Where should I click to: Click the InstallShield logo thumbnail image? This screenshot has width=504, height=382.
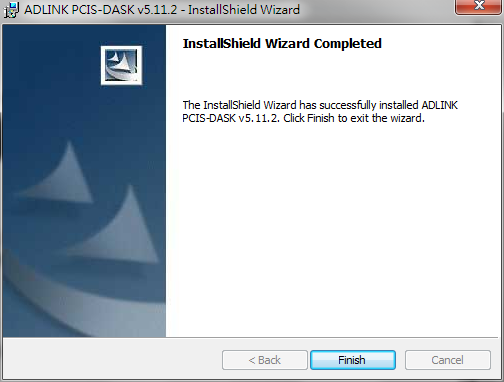pyautogui.click(x=121, y=65)
